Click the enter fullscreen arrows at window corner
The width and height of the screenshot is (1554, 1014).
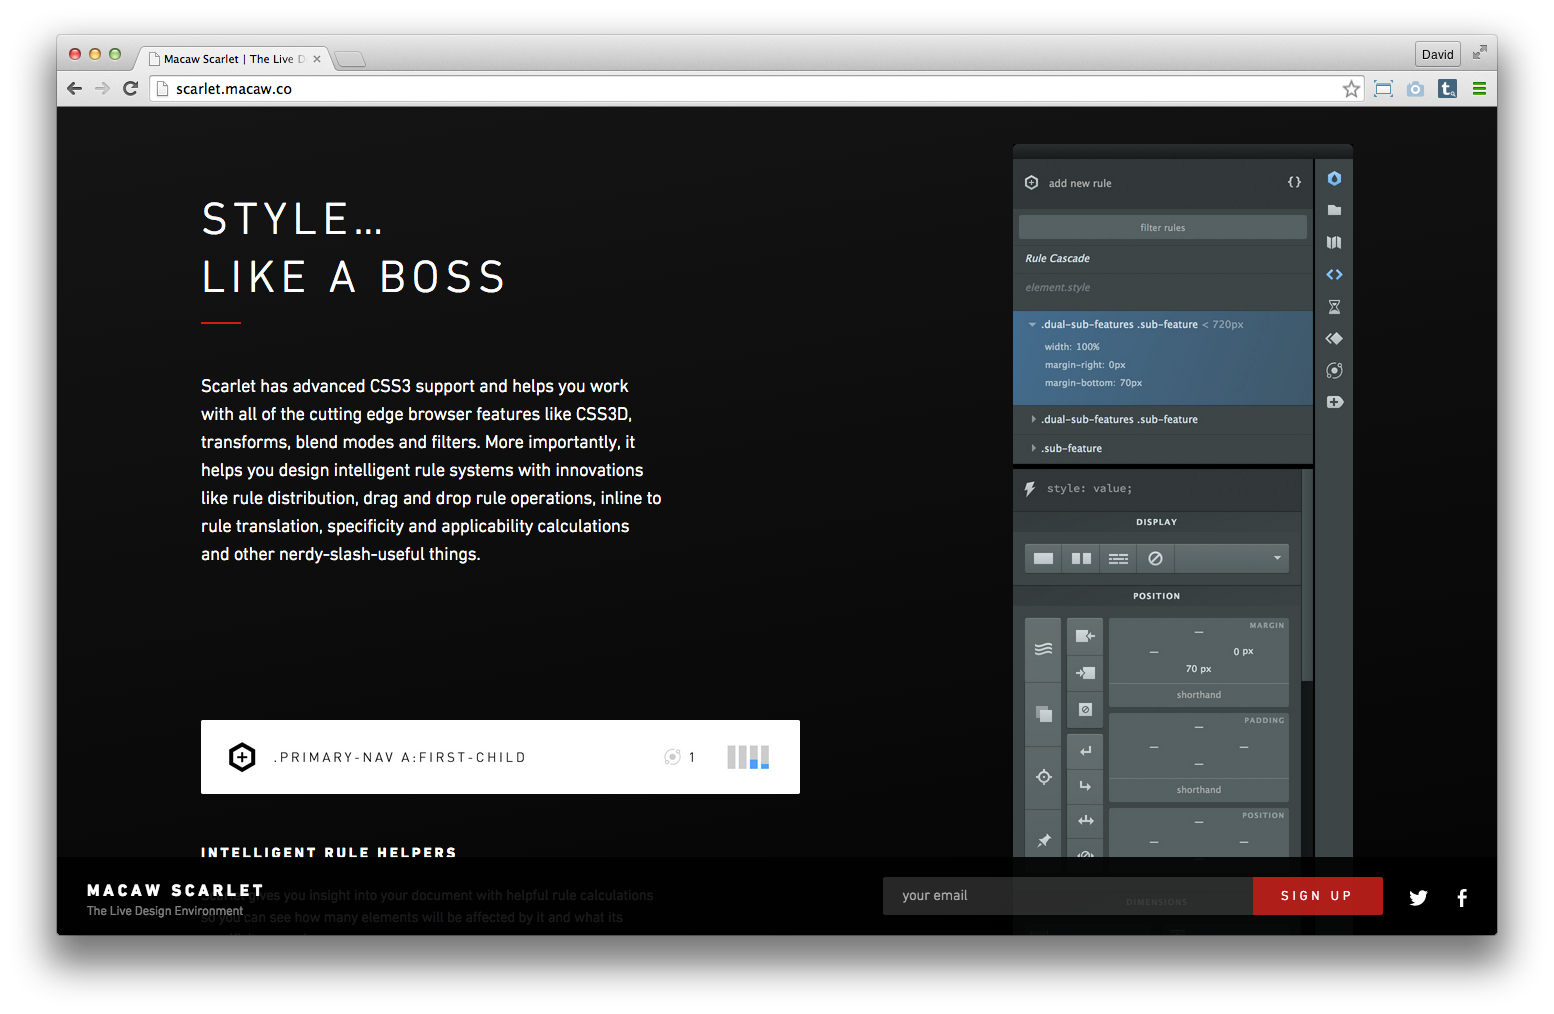(x=1479, y=52)
